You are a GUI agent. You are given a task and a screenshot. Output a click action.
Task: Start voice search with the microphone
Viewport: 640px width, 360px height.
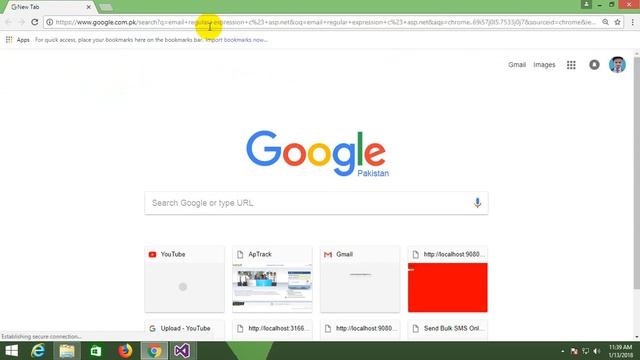point(477,202)
